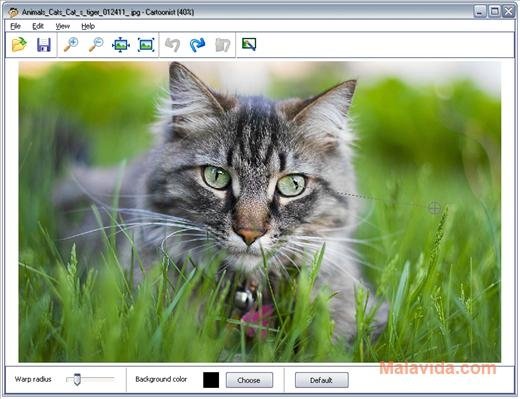Screen dimensions: 520x399
Task: Adjust the Warp radius slider handle
Action: (x=77, y=379)
